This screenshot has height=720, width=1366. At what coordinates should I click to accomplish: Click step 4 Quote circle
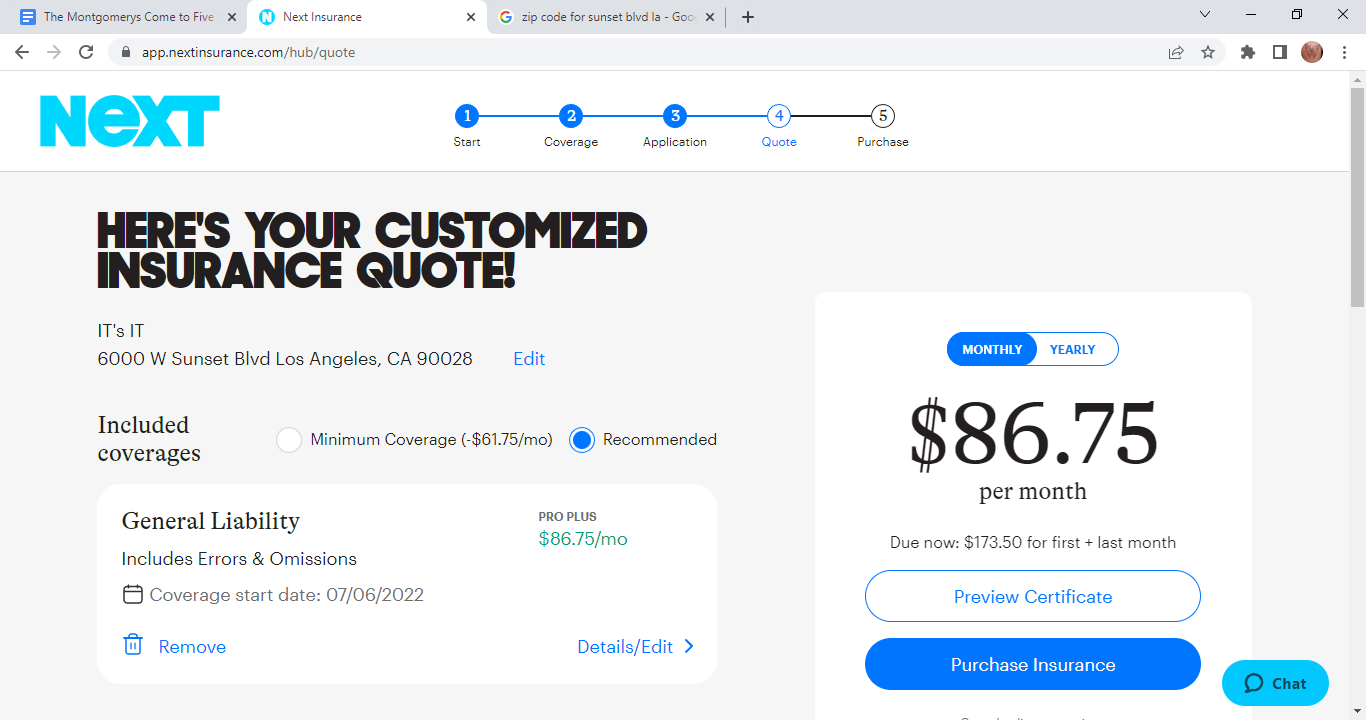point(779,116)
